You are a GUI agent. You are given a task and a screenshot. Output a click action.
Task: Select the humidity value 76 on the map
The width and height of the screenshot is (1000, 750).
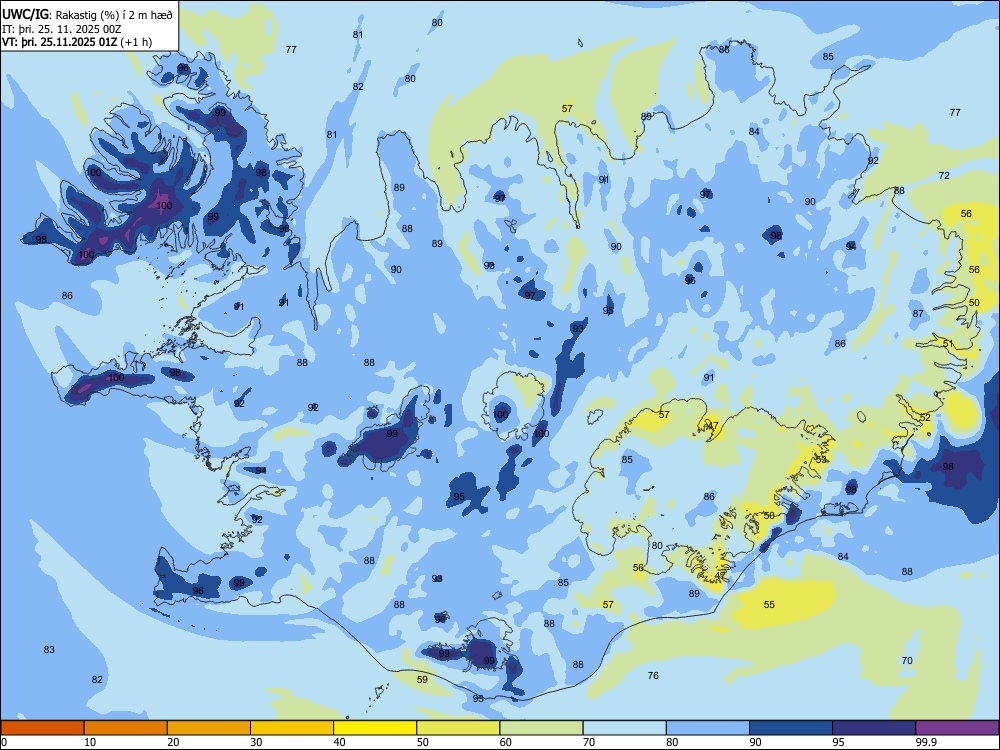tap(653, 675)
